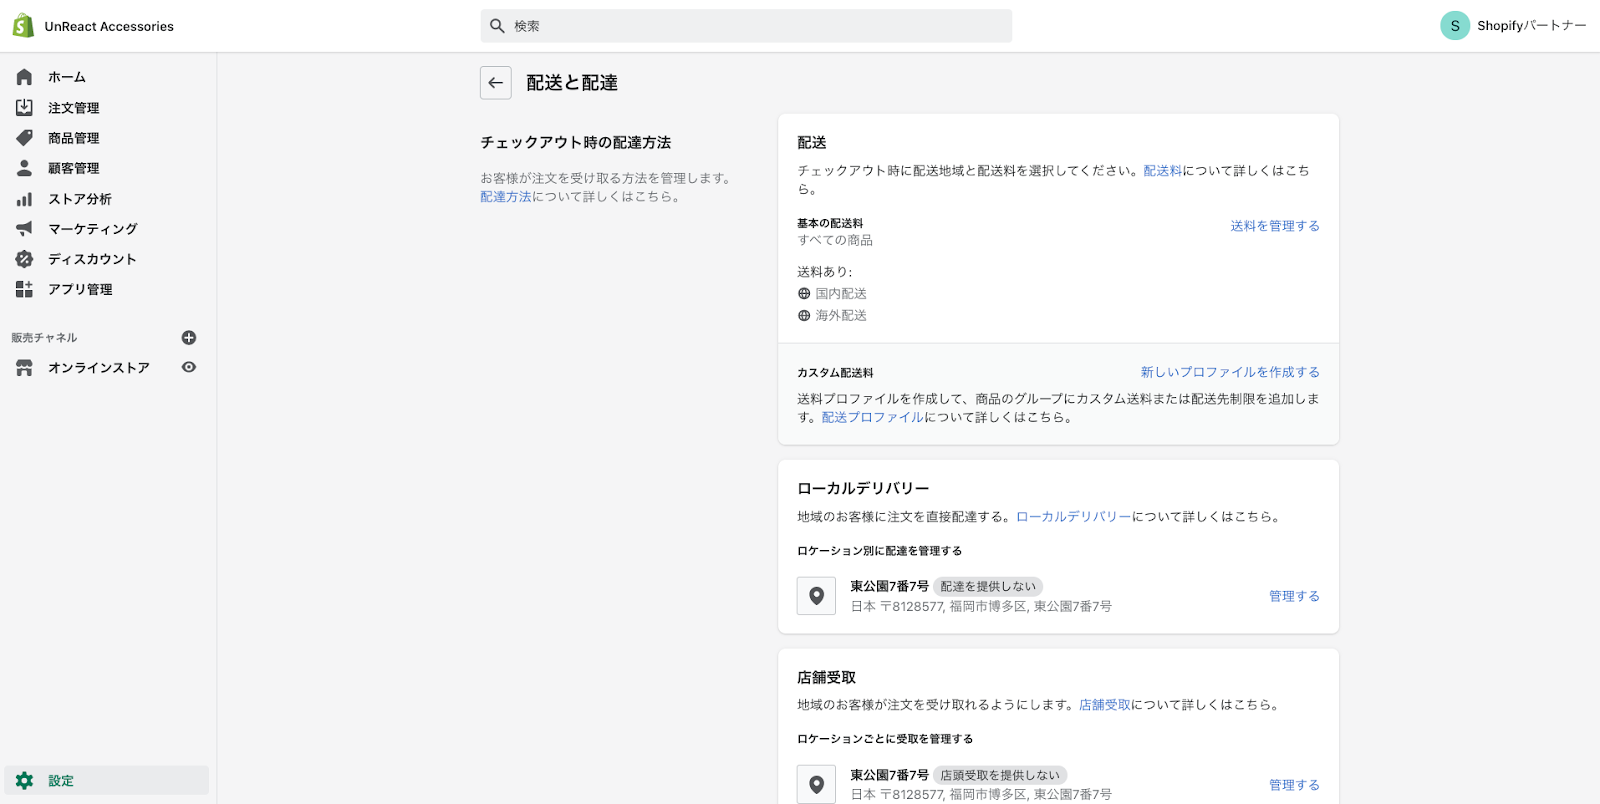Click the 注文管理 inbox icon
Viewport: 1600px width, 804px height.
pyautogui.click(x=24, y=107)
